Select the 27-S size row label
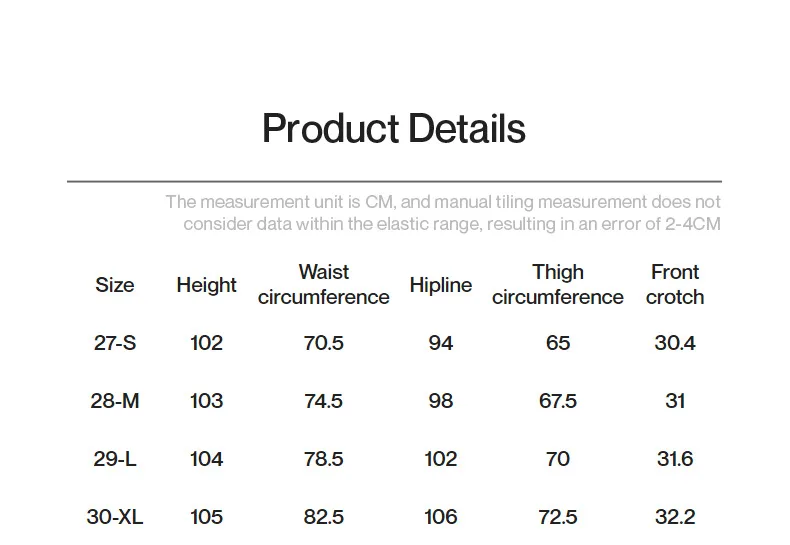The width and height of the screenshot is (790, 545). tap(115, 343)
